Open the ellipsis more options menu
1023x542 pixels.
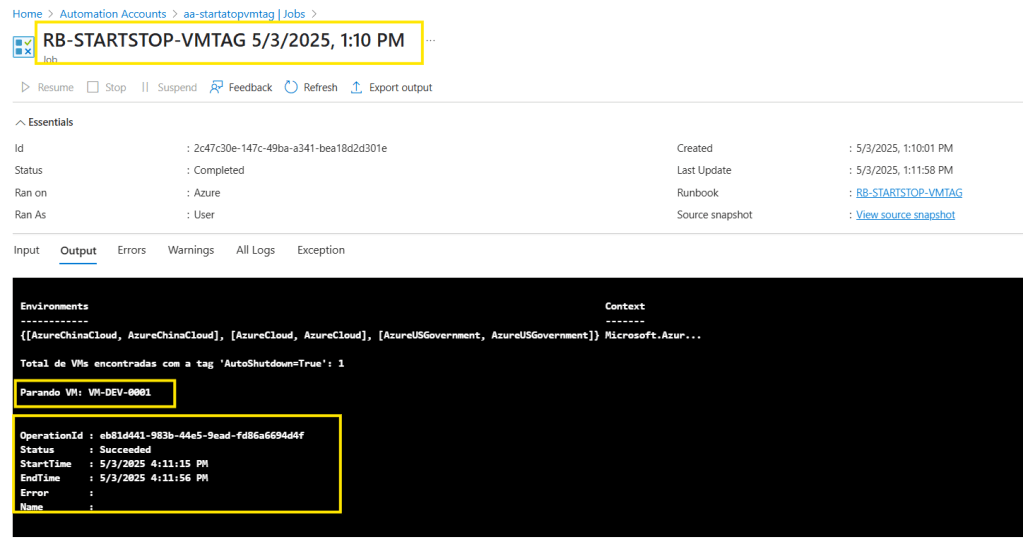(431, 41)
